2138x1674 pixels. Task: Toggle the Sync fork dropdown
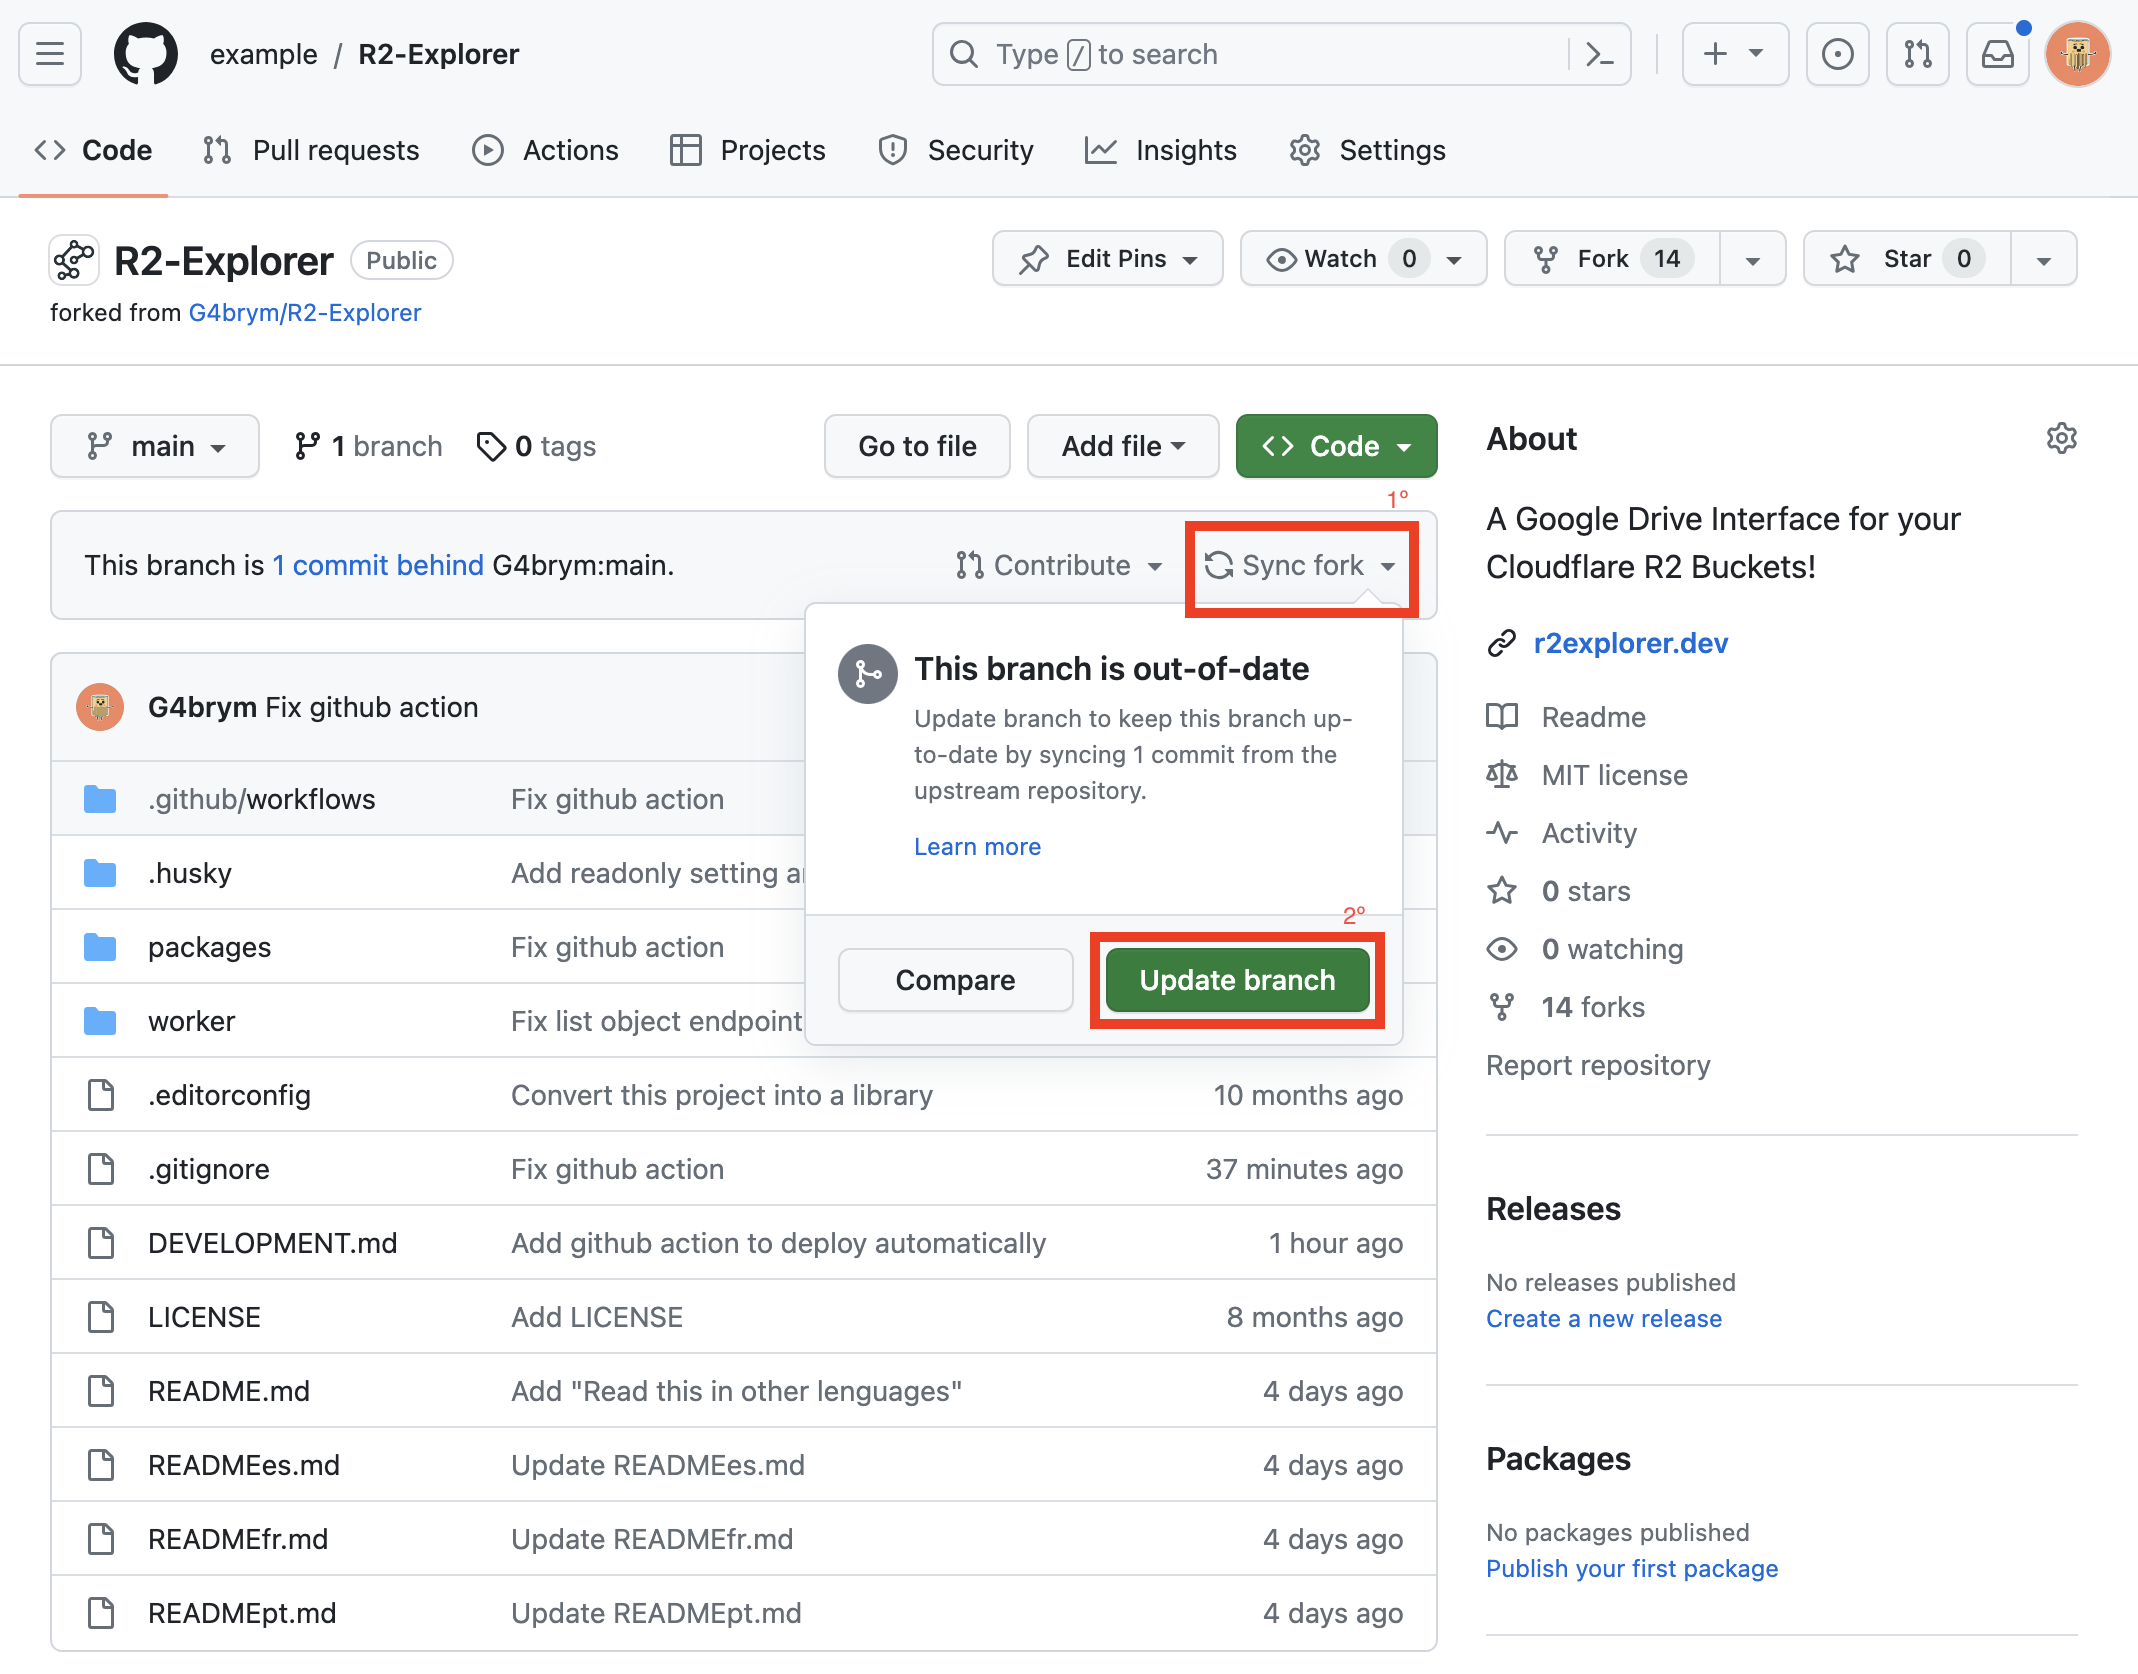click(1300, 565)
